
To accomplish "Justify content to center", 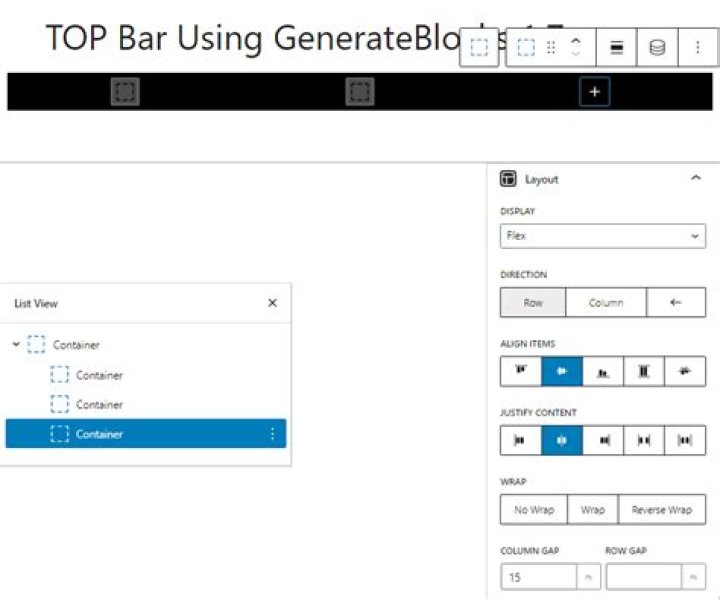I will pyautogui.click(x=562, y=440).
